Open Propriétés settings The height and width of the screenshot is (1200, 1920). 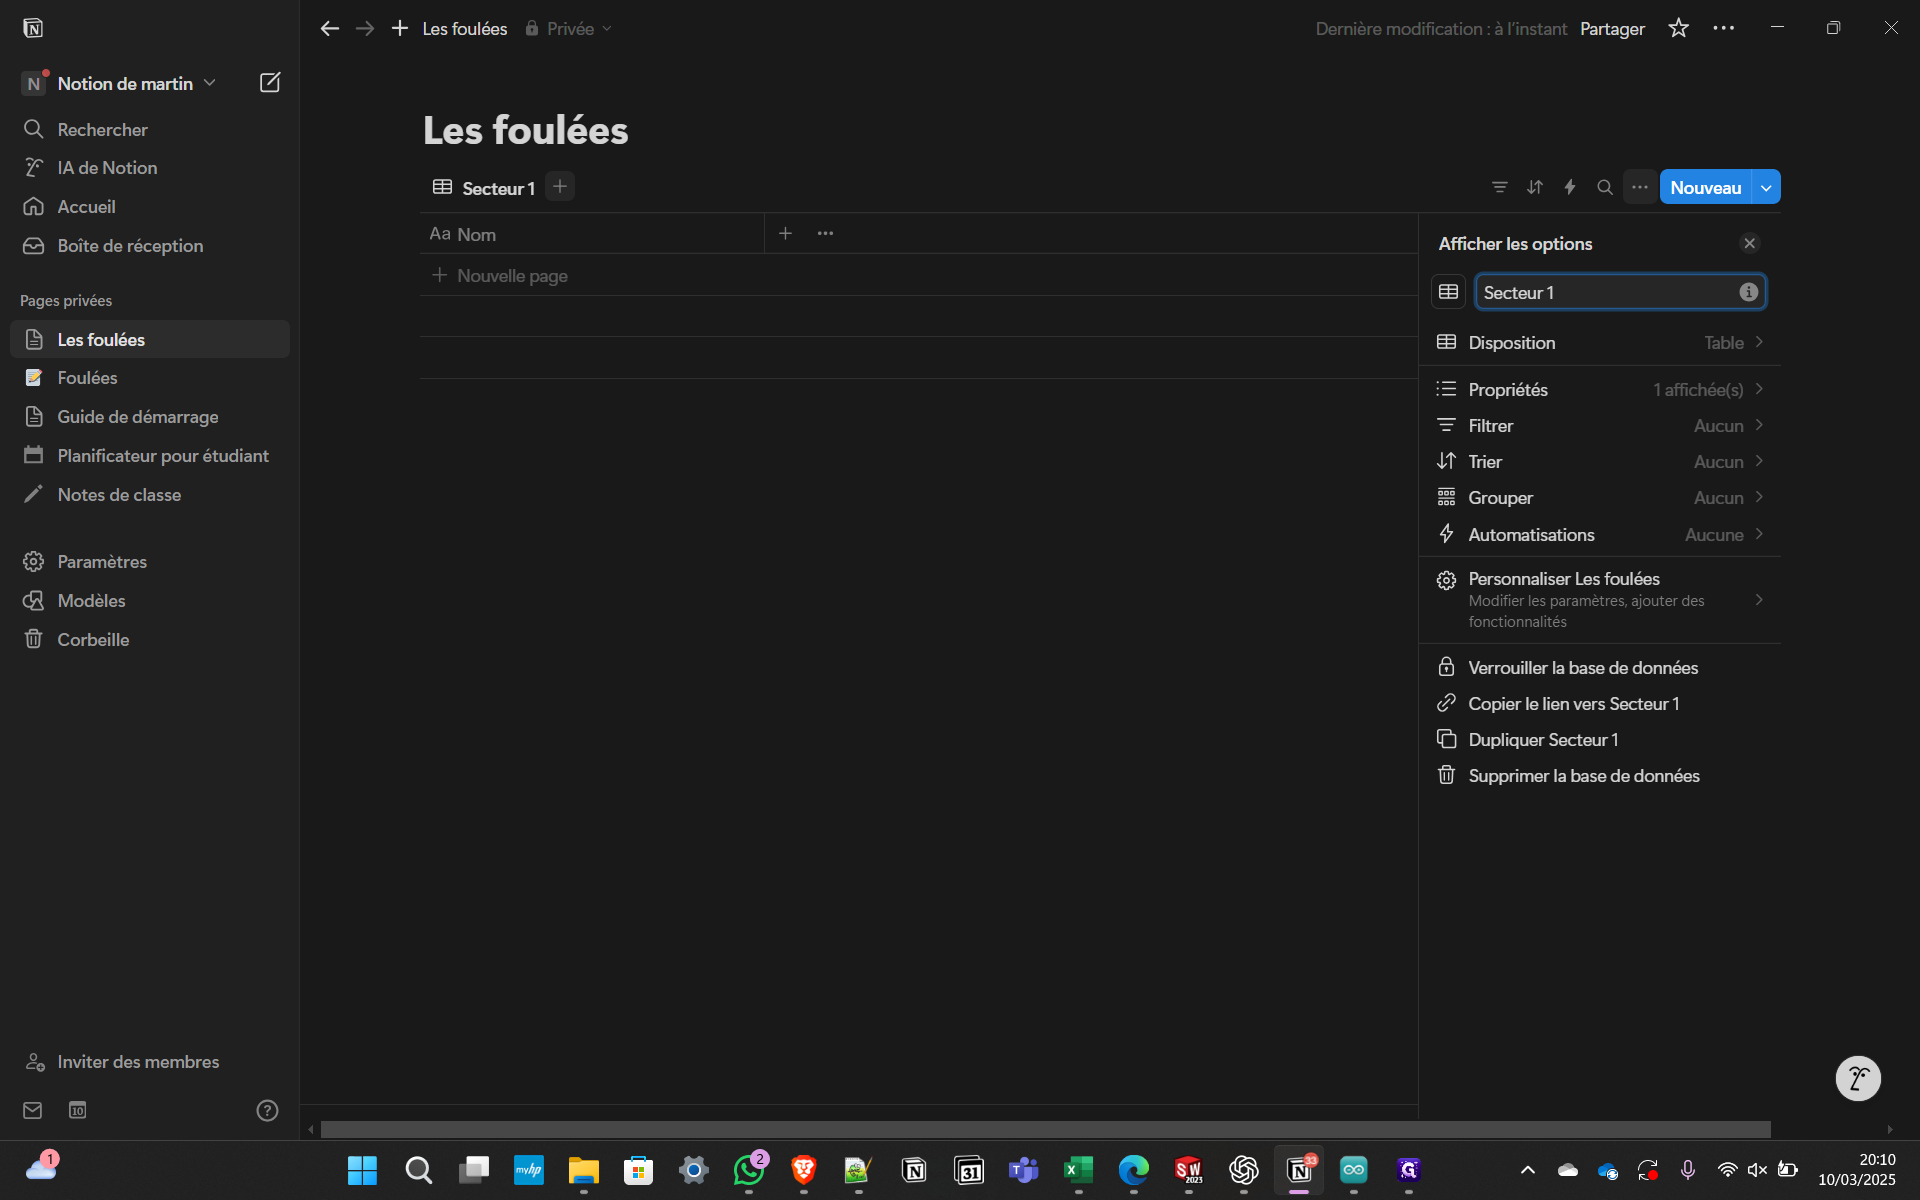coord(1600,389)
